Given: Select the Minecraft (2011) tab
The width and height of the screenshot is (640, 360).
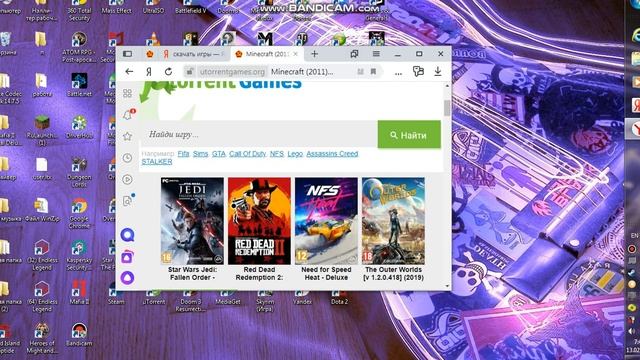Looking at the screenshot, I should (267, 54).
